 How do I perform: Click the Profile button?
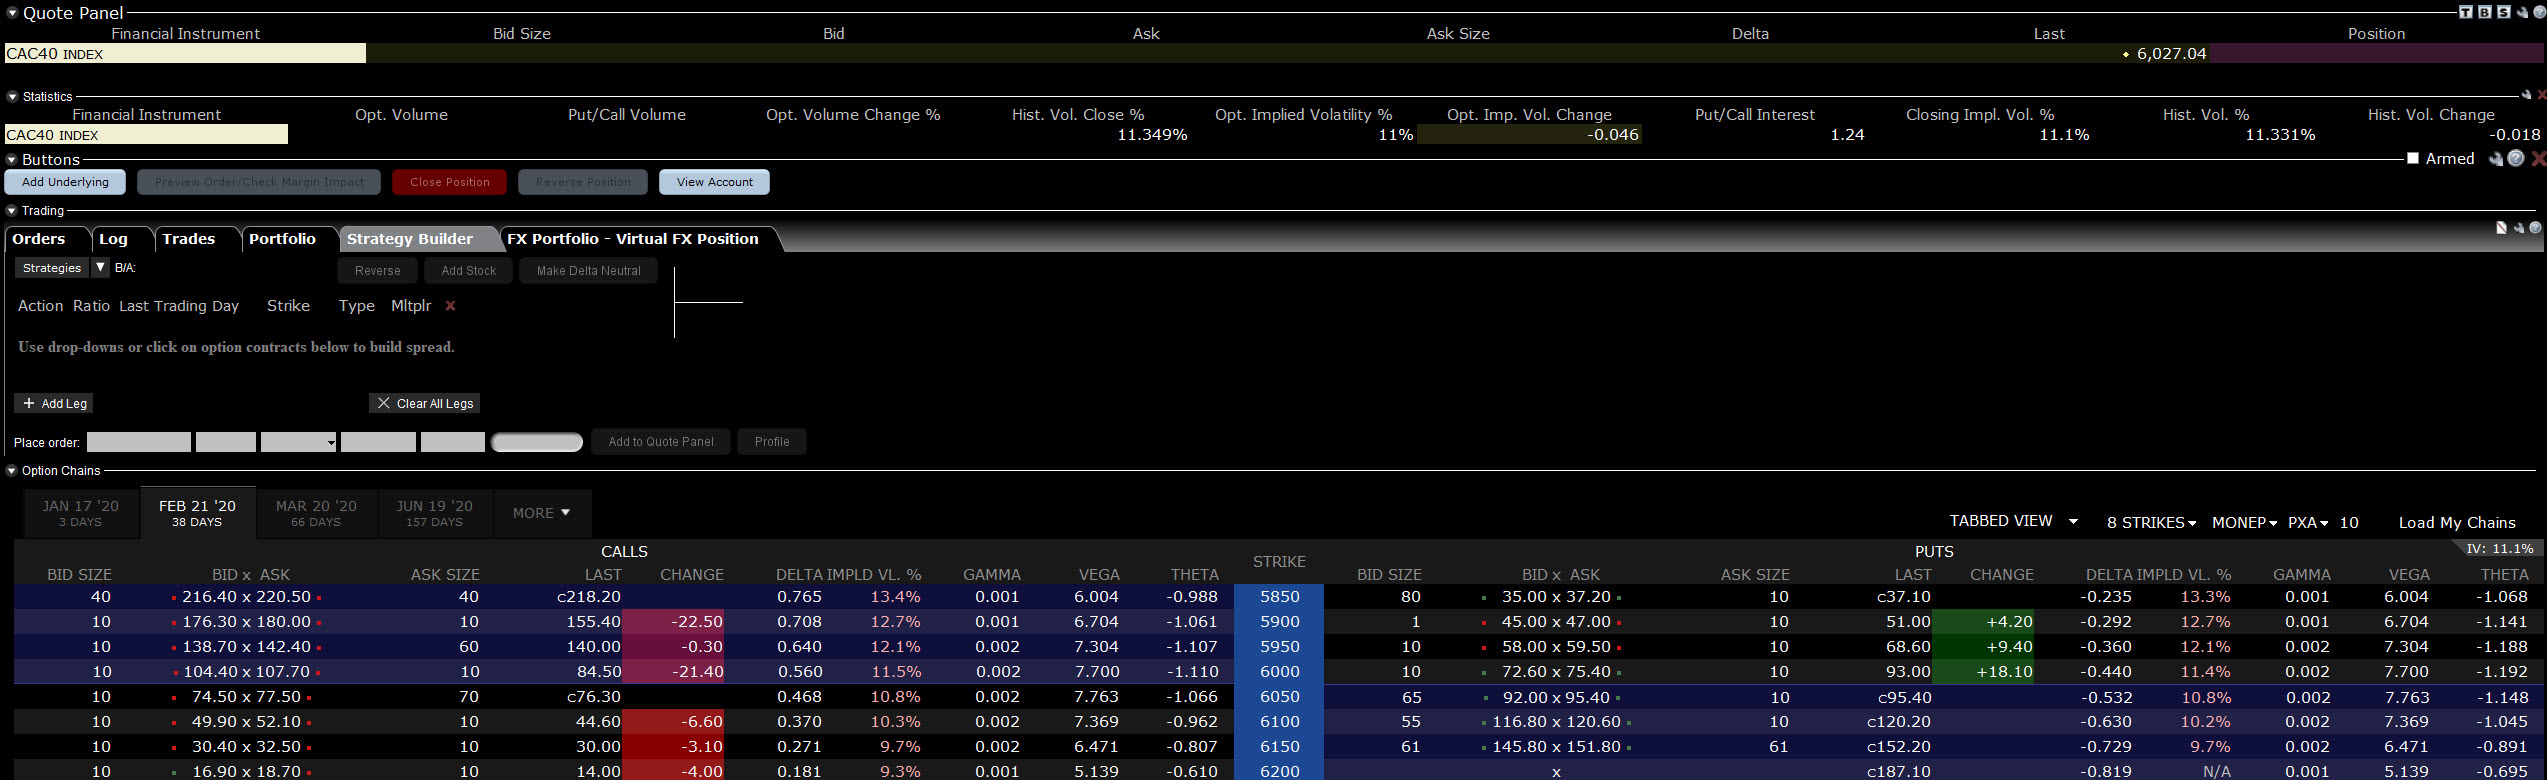coord(772,442)
